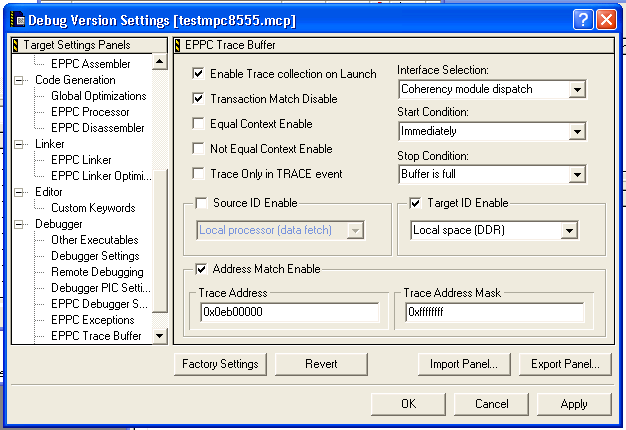Enable Source ID Enable checkbox

202,203
